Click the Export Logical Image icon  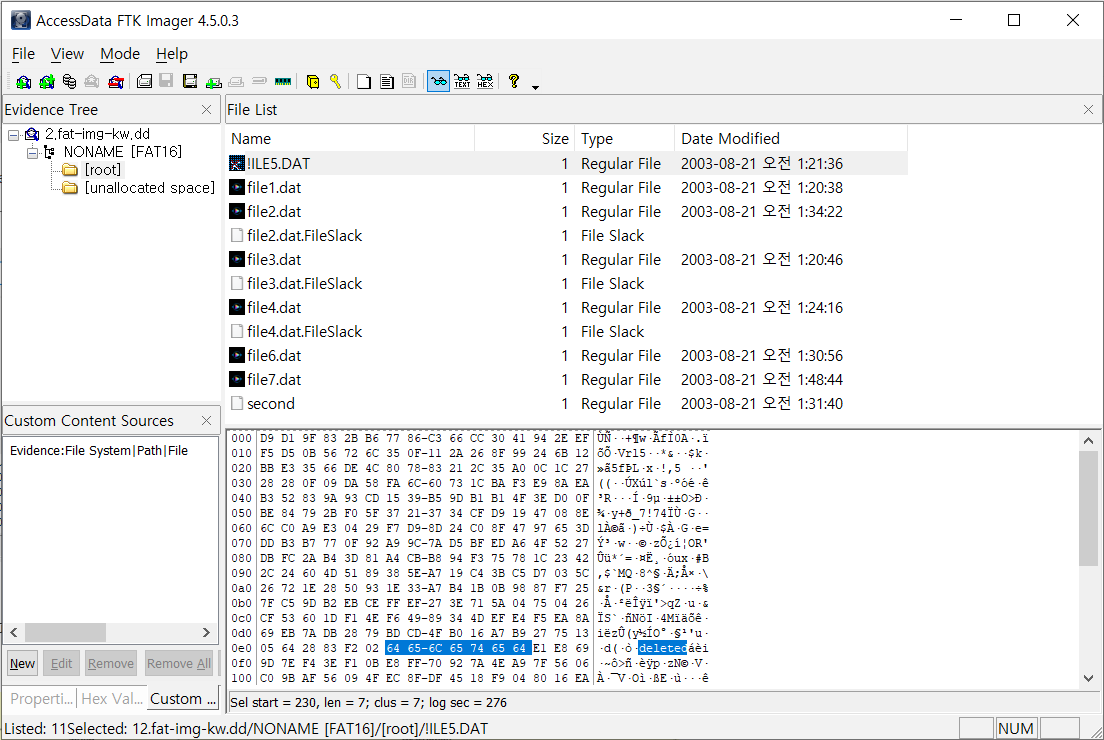189,82
